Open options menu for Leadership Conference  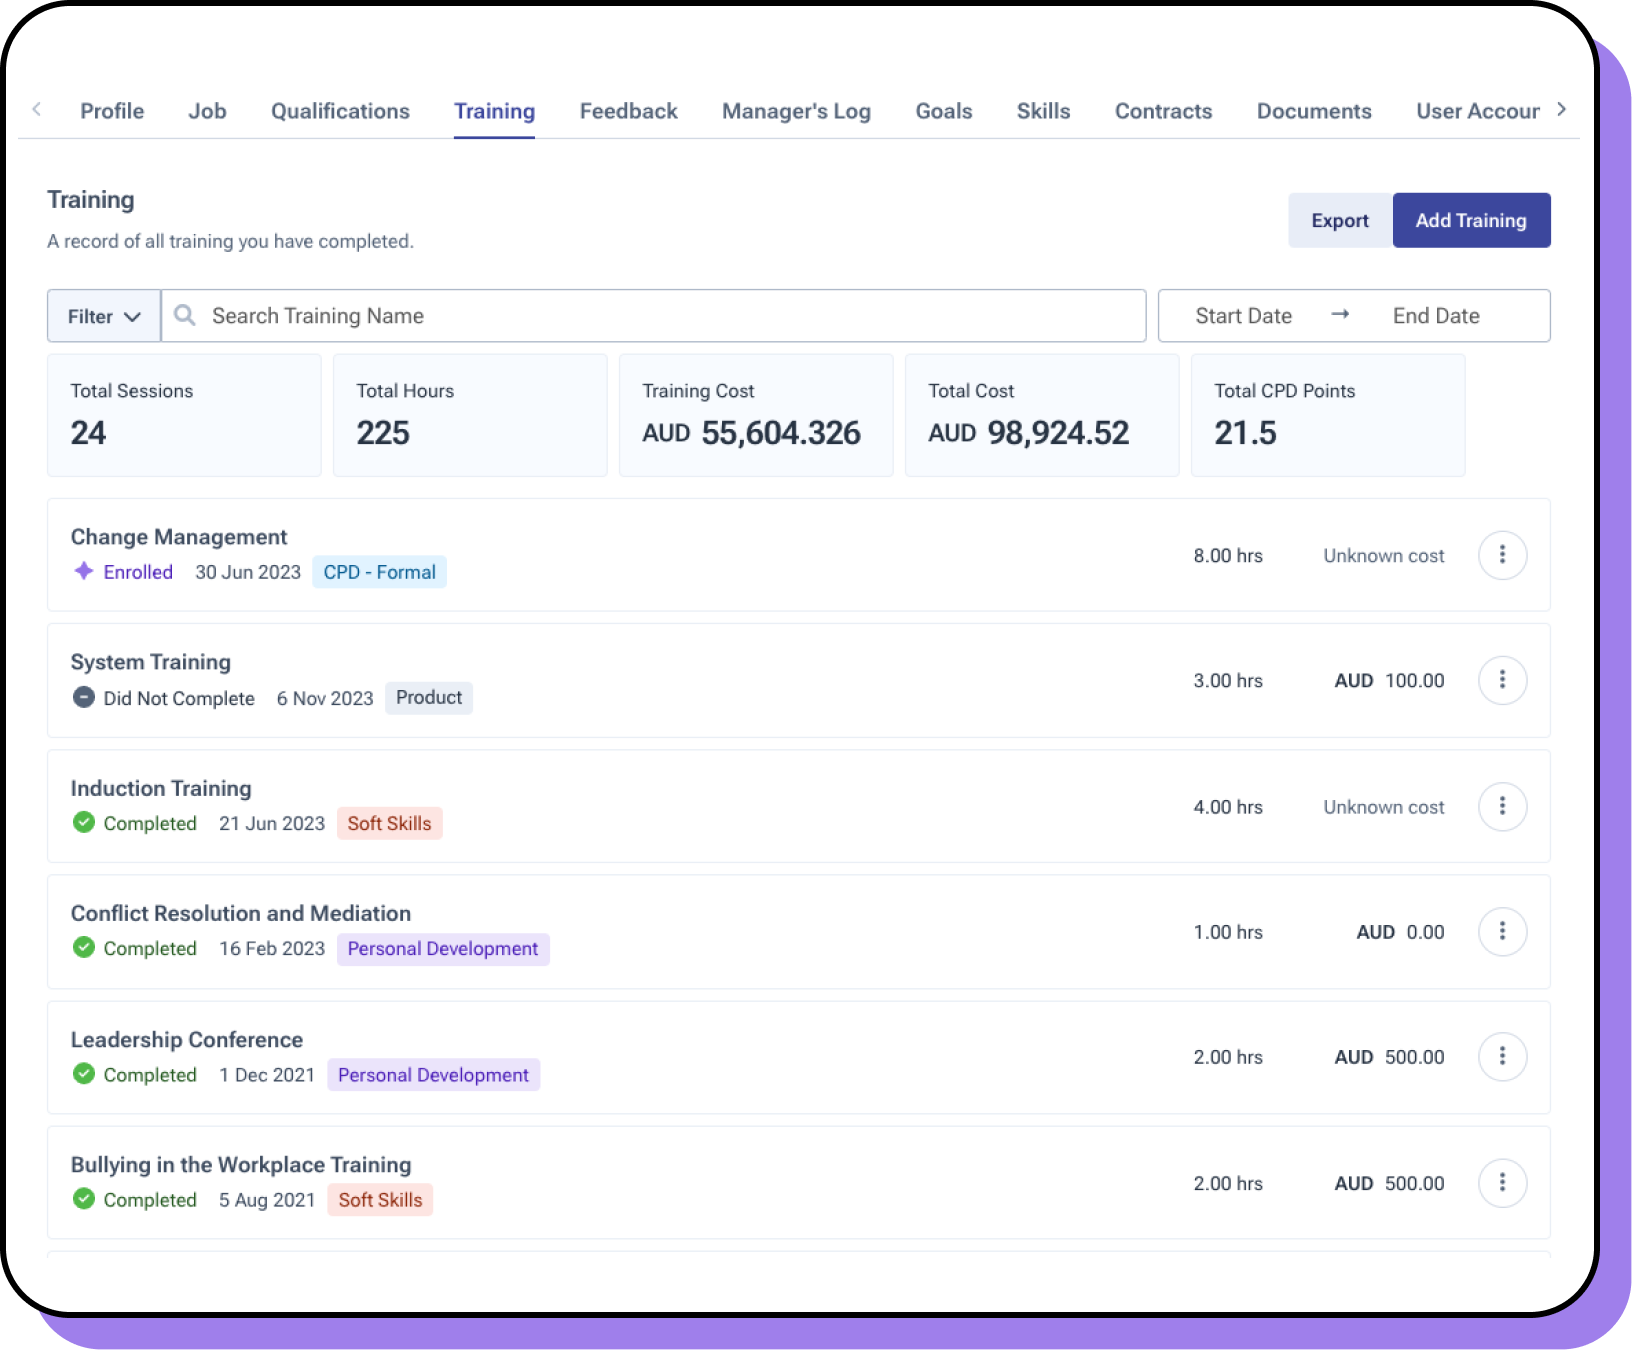coord(1502,1057)
